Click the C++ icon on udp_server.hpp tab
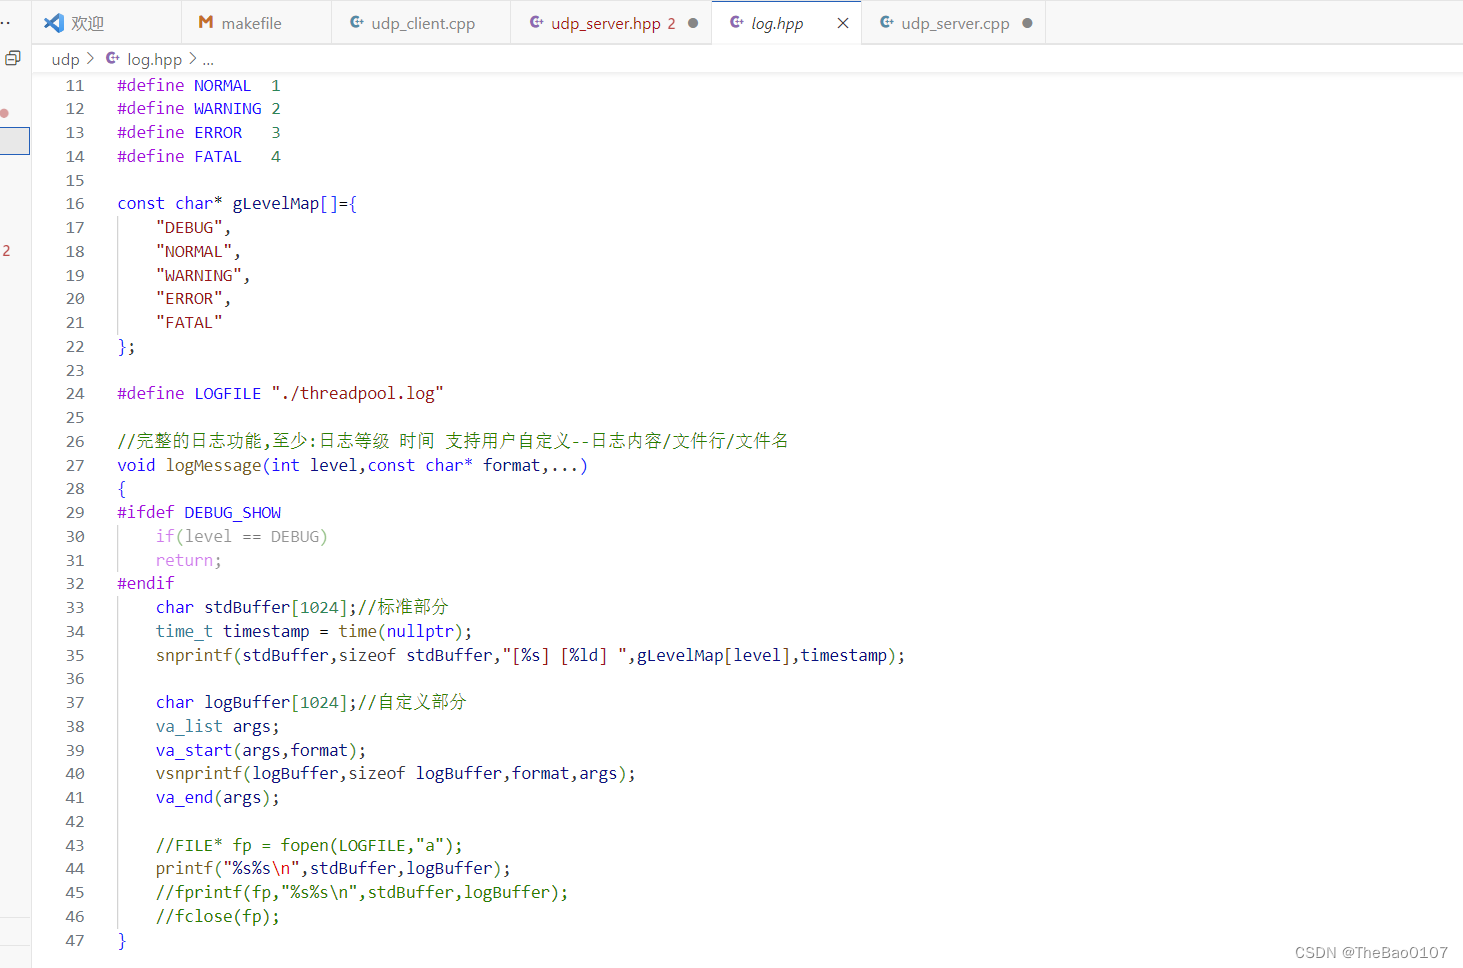The height and width of the screenshot is (968, 1463). pyautogui.click(x=537, y=22)
